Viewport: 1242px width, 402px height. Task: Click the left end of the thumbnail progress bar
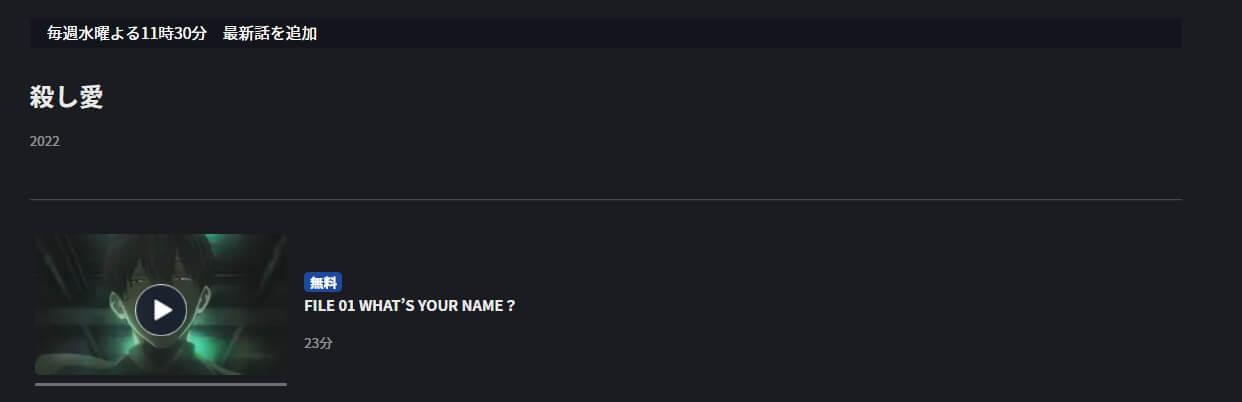point(40,384)
